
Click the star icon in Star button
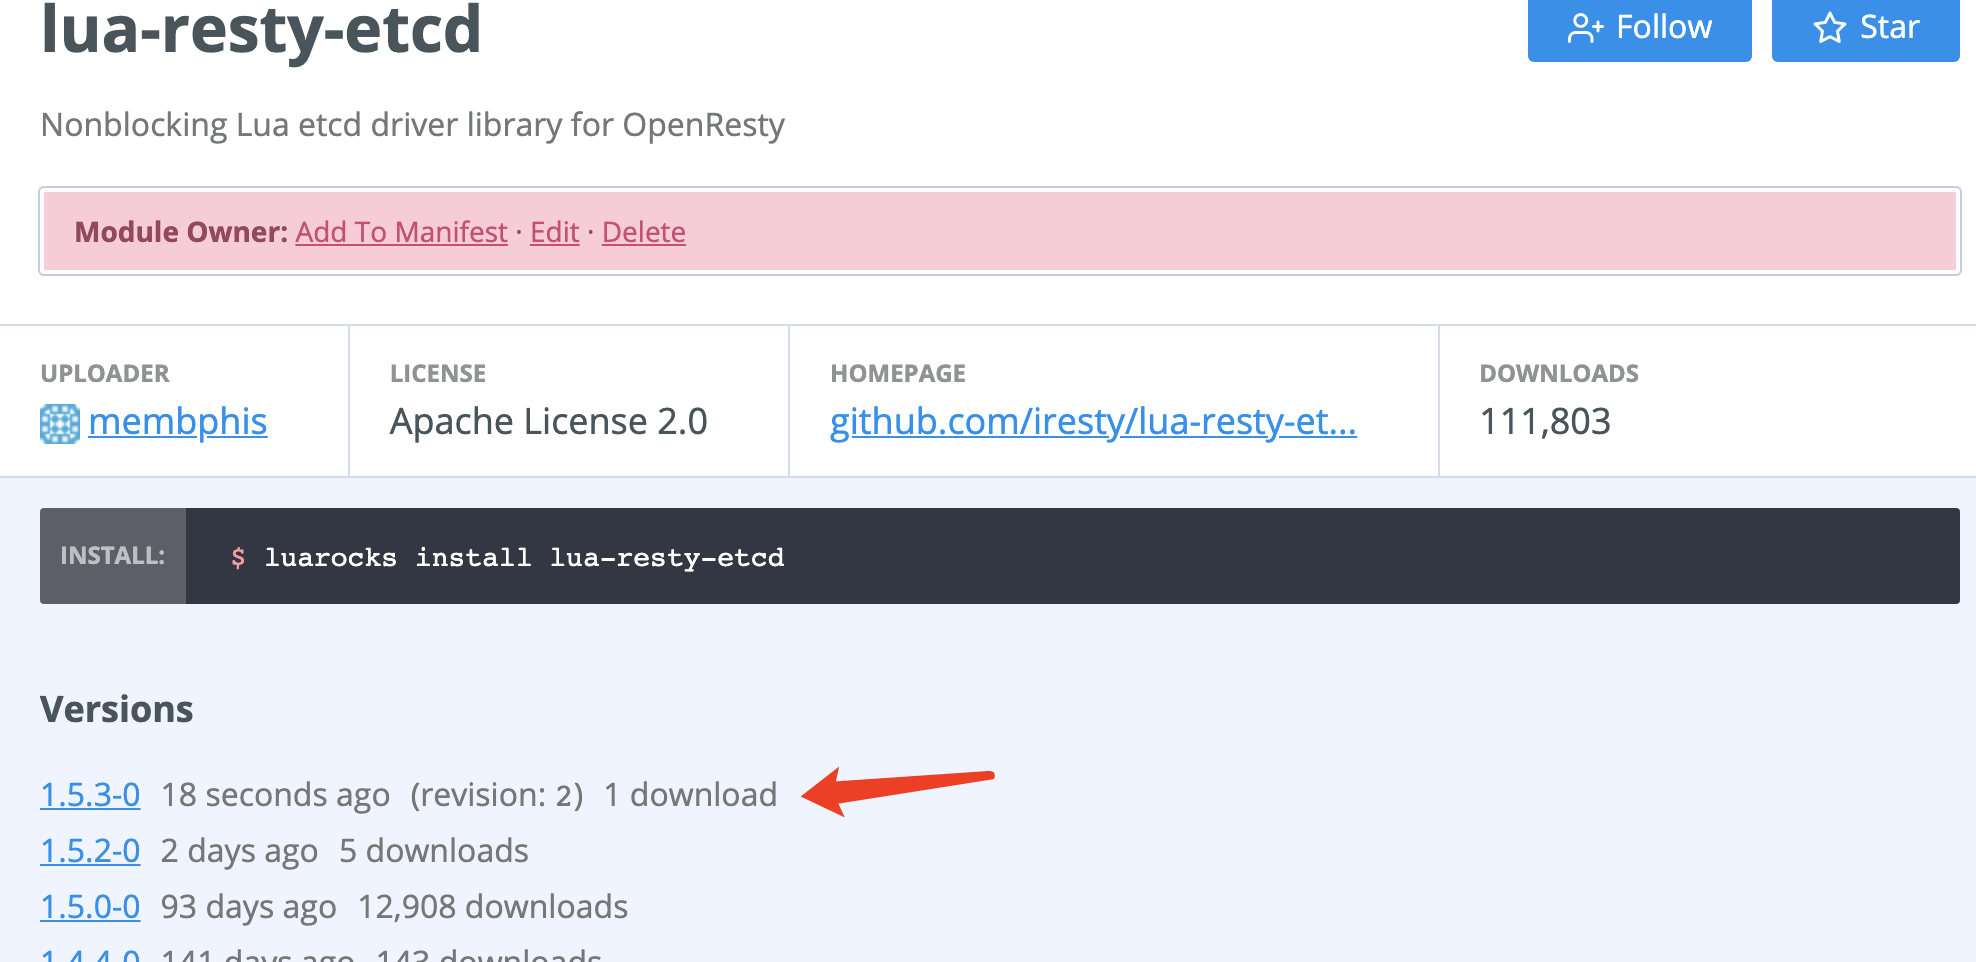(1830, 28)
